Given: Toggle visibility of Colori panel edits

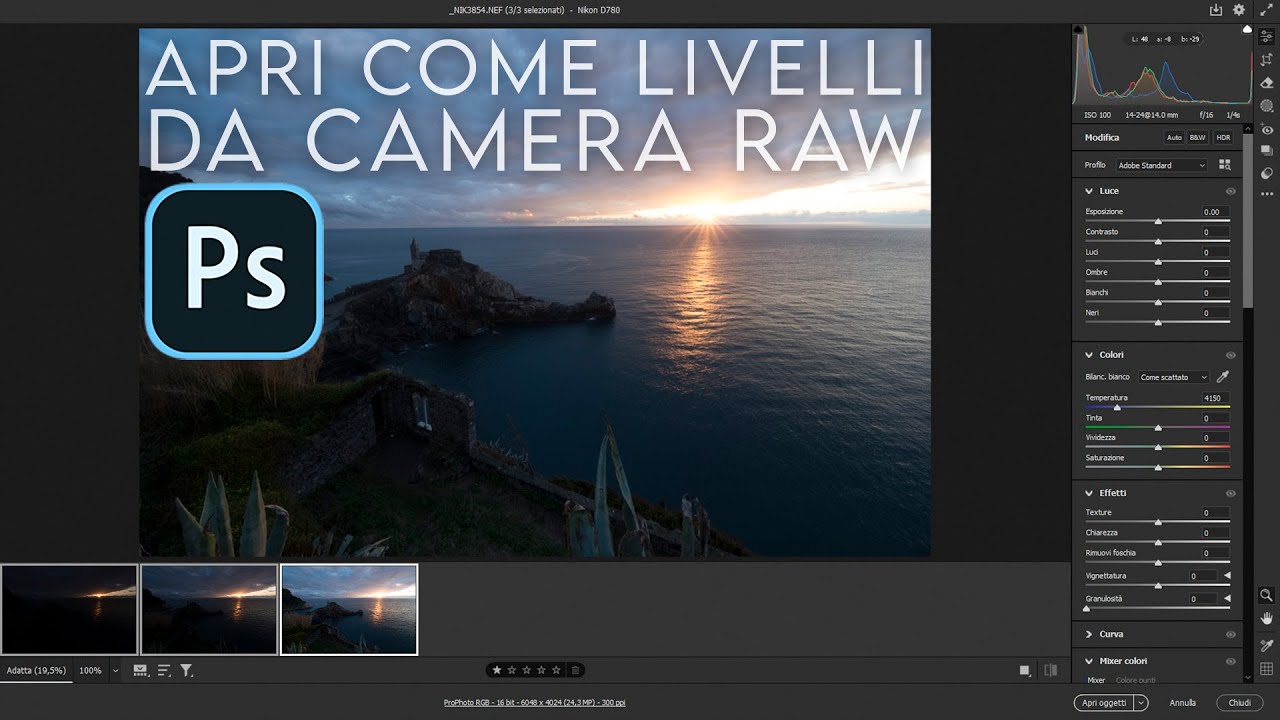Looking at the screenshot, I should coord(1231,355).
